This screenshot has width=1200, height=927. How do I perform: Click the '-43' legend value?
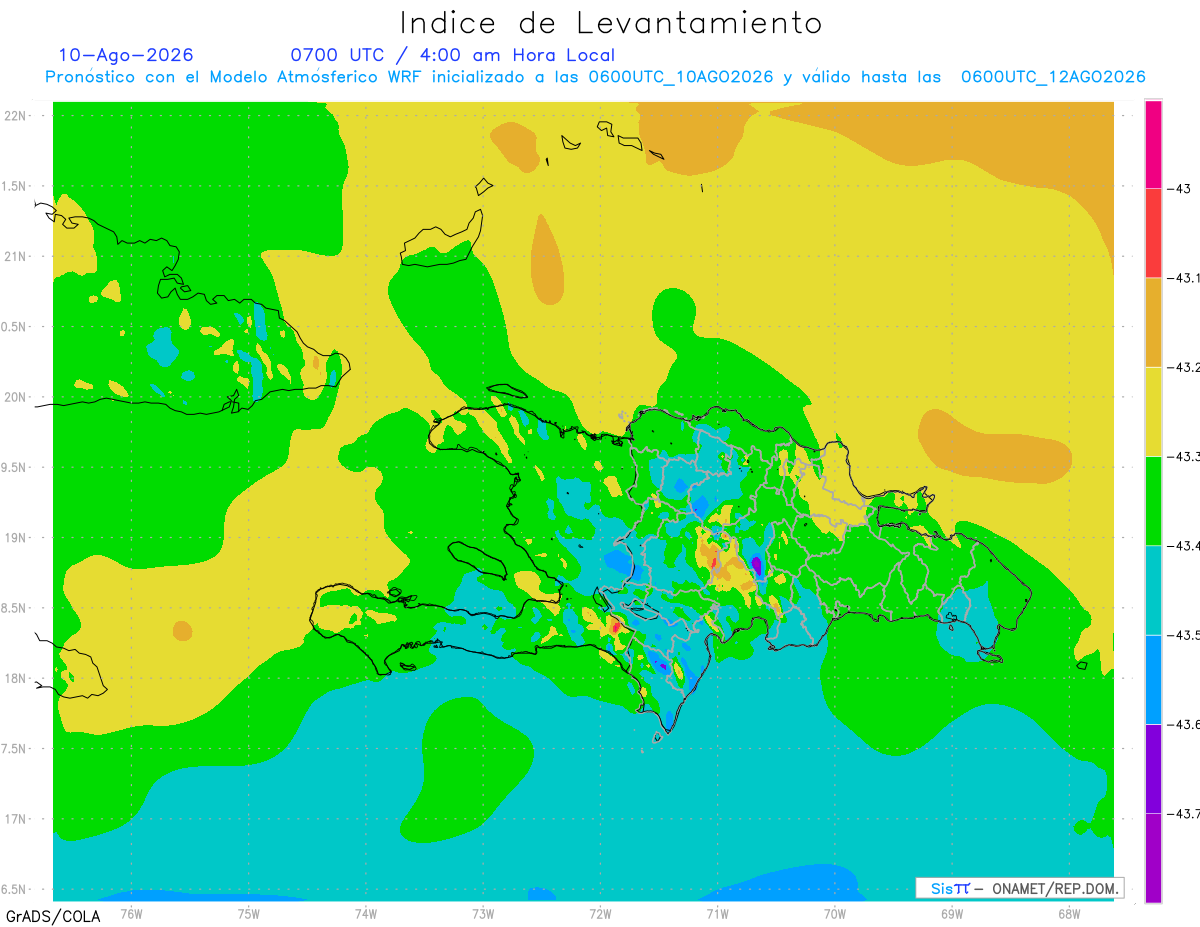pos(1181,189)
